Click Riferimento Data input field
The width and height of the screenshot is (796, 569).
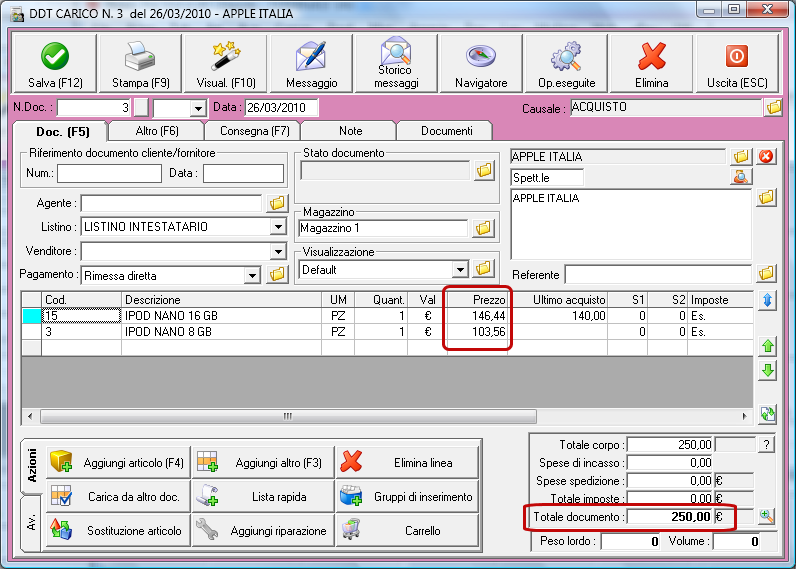coord(243,173)
